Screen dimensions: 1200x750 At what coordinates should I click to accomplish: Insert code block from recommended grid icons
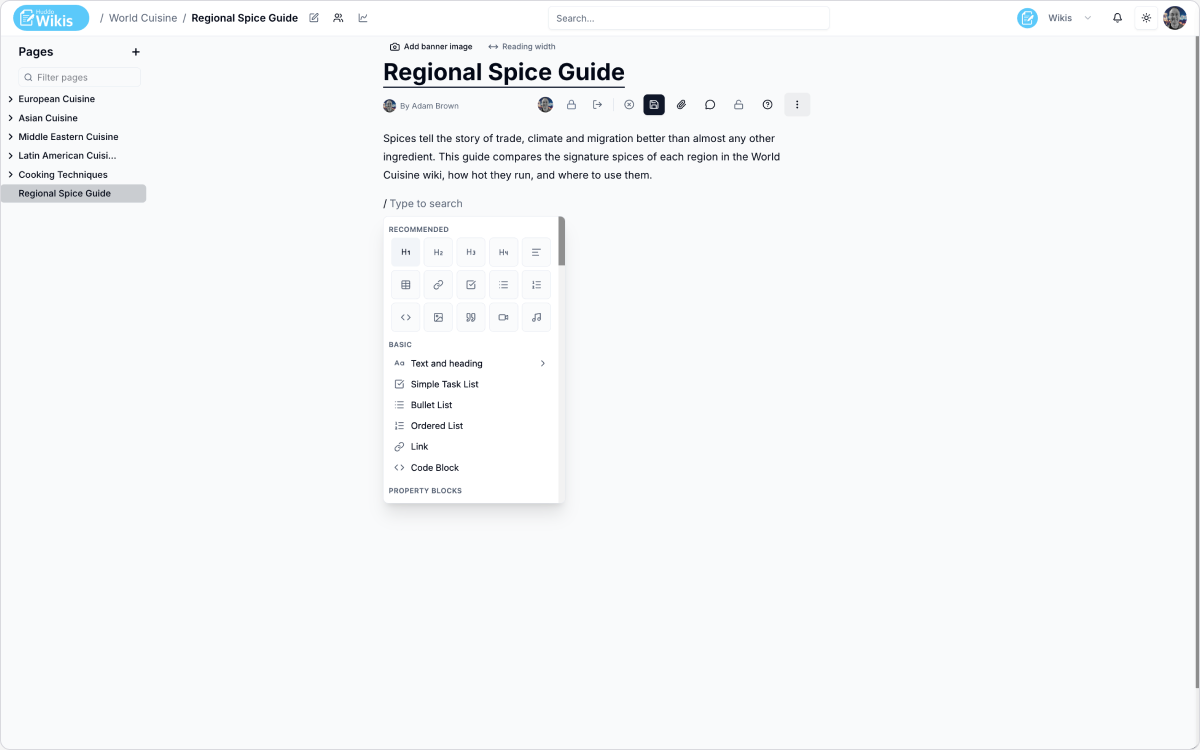pos(406,317)
